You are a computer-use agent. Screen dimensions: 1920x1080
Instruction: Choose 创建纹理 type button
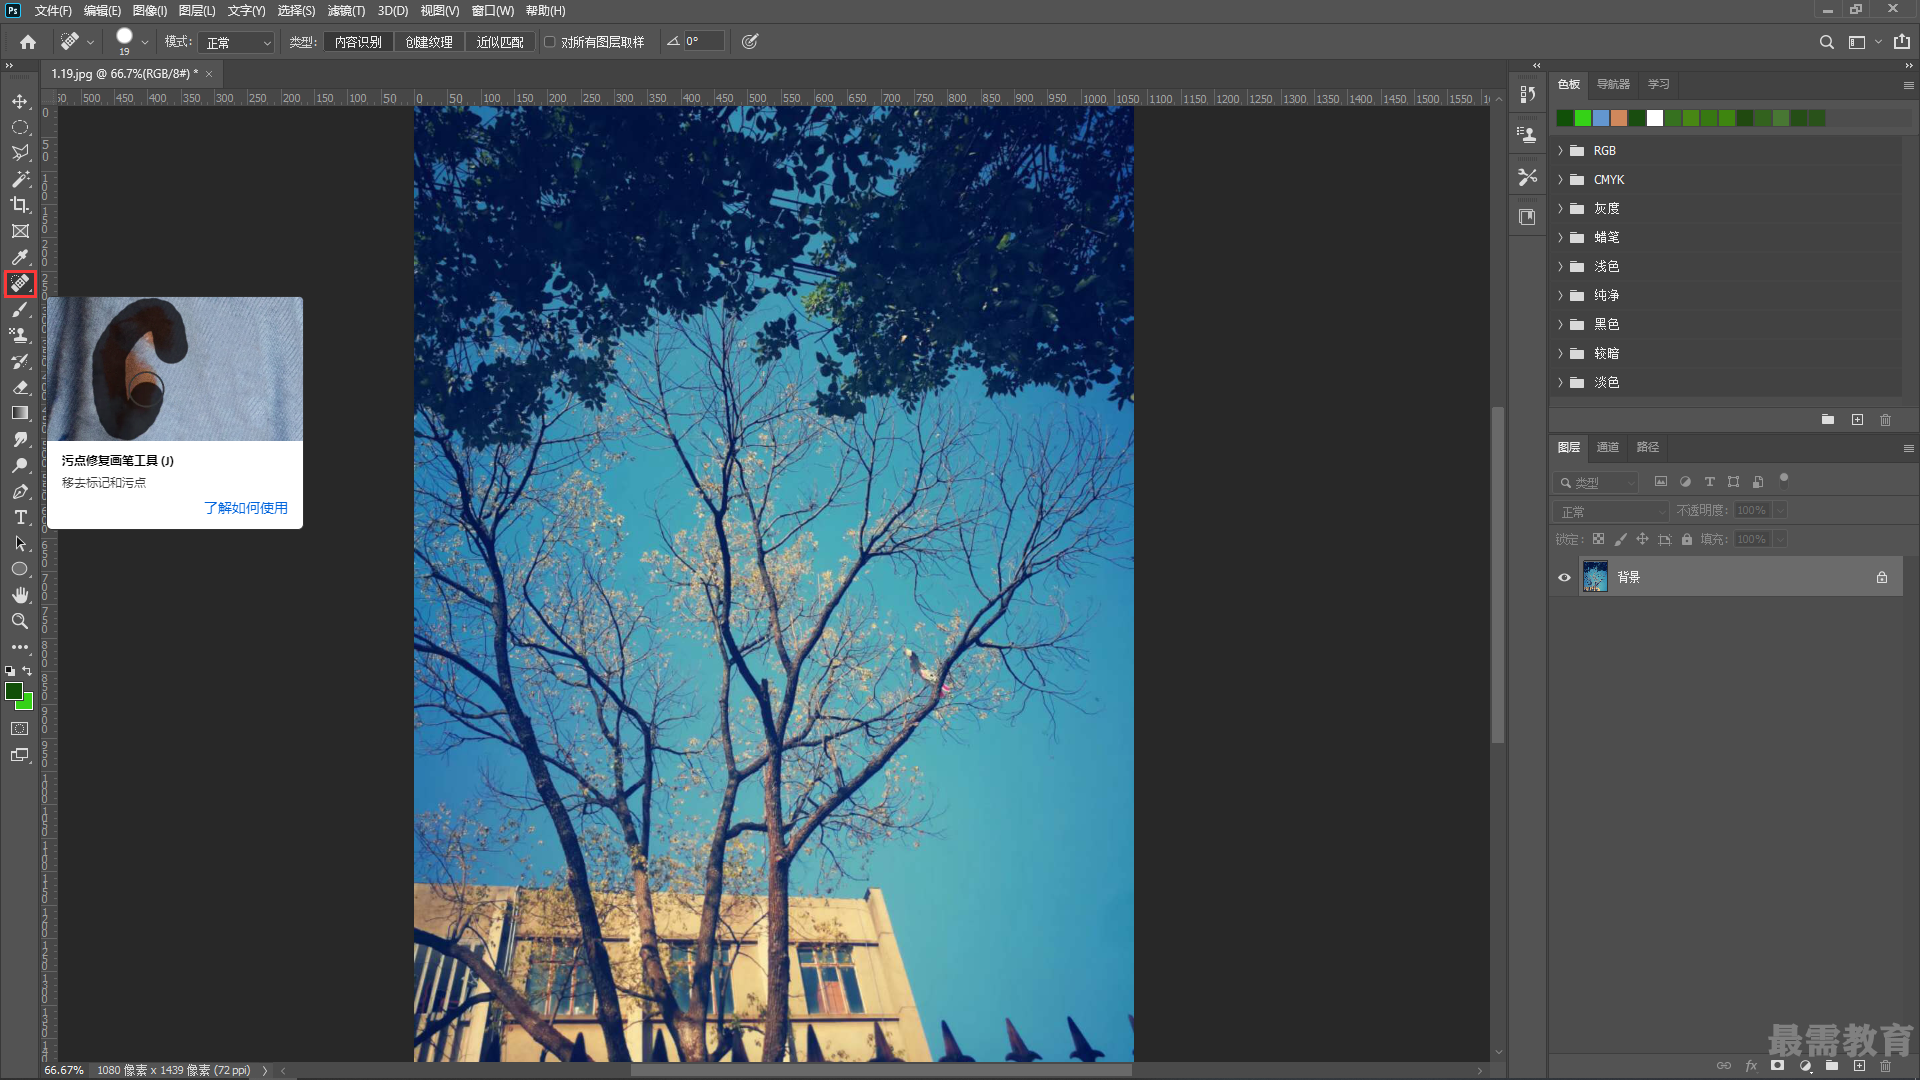point(429,42)
